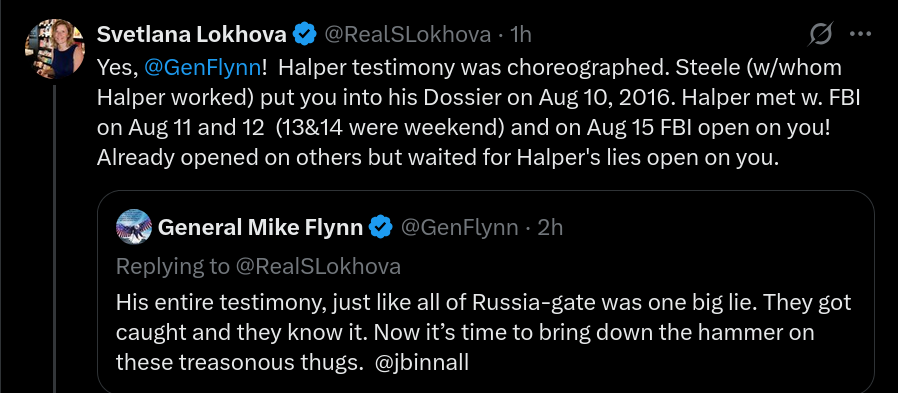This screenshot has height=393, width=898.
Task: Open the @RealSLokhova handle beside author name
Action: [x=408, y=35]
